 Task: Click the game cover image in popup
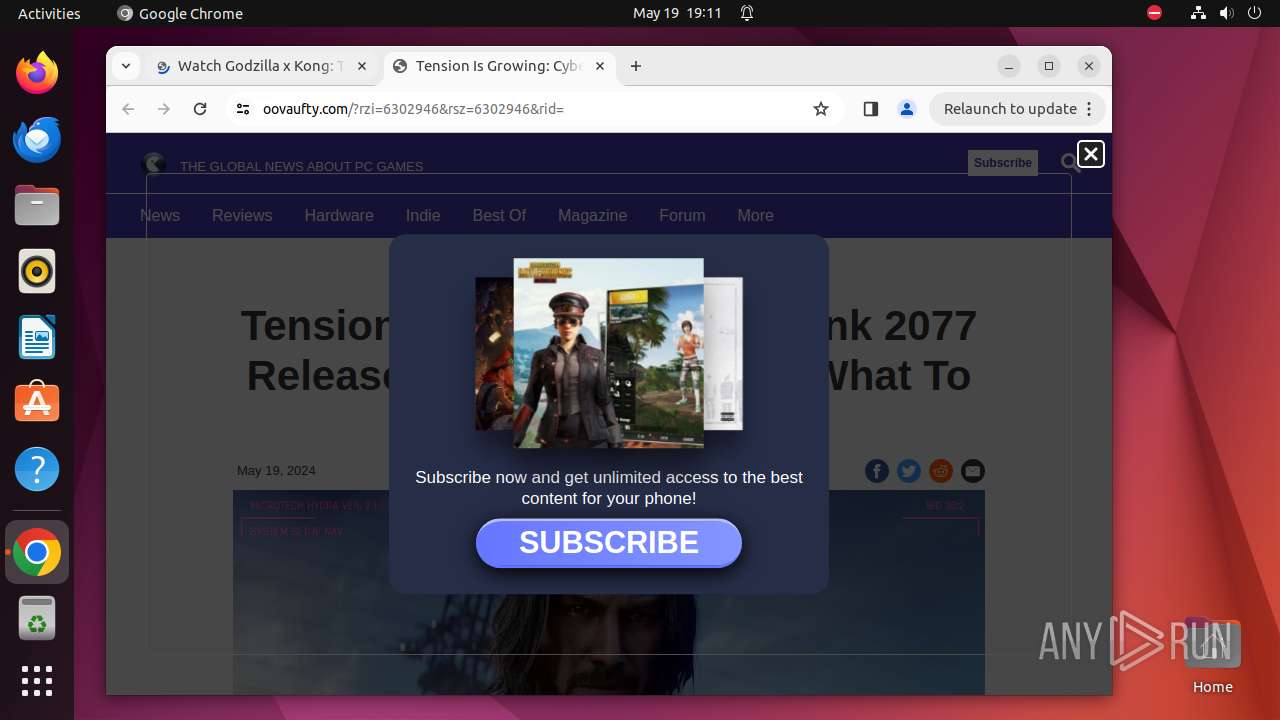coord(609,353)
